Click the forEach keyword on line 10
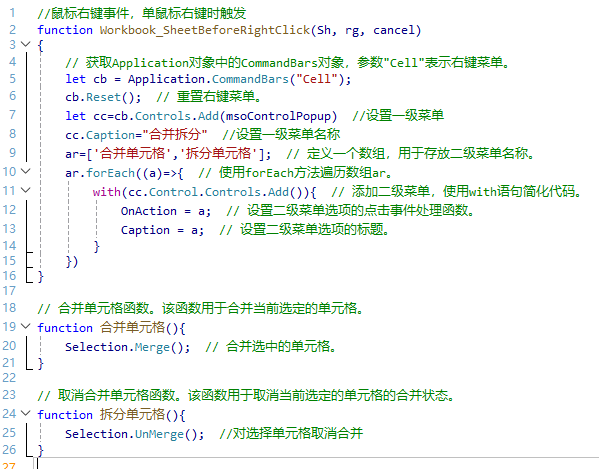Viewport: 599px width, 469px height. (x=110, y=173)
